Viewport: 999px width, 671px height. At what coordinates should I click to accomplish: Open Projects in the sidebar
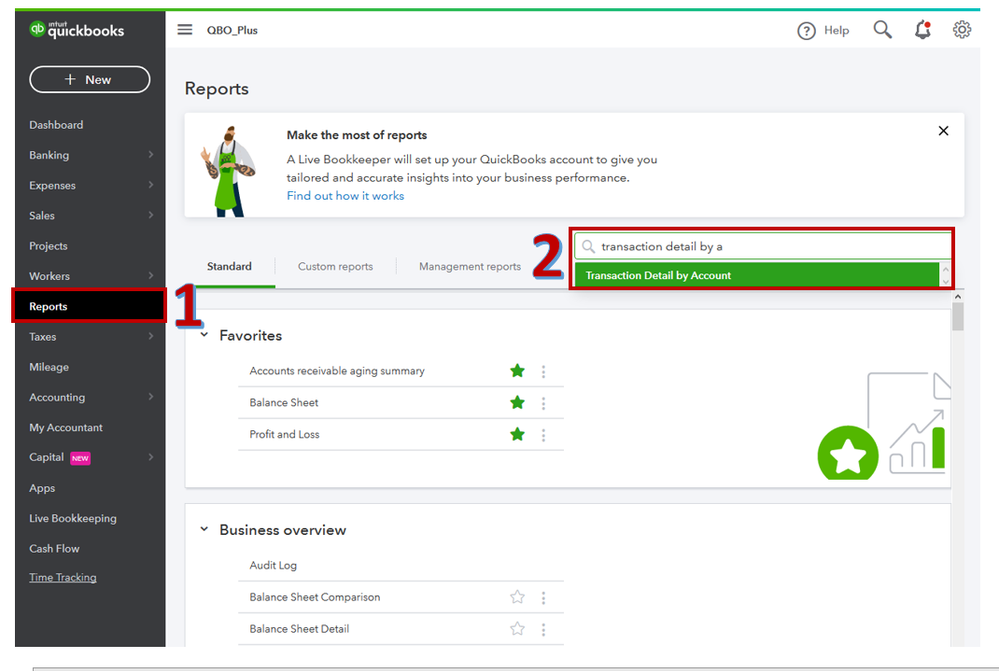(48, 246)
